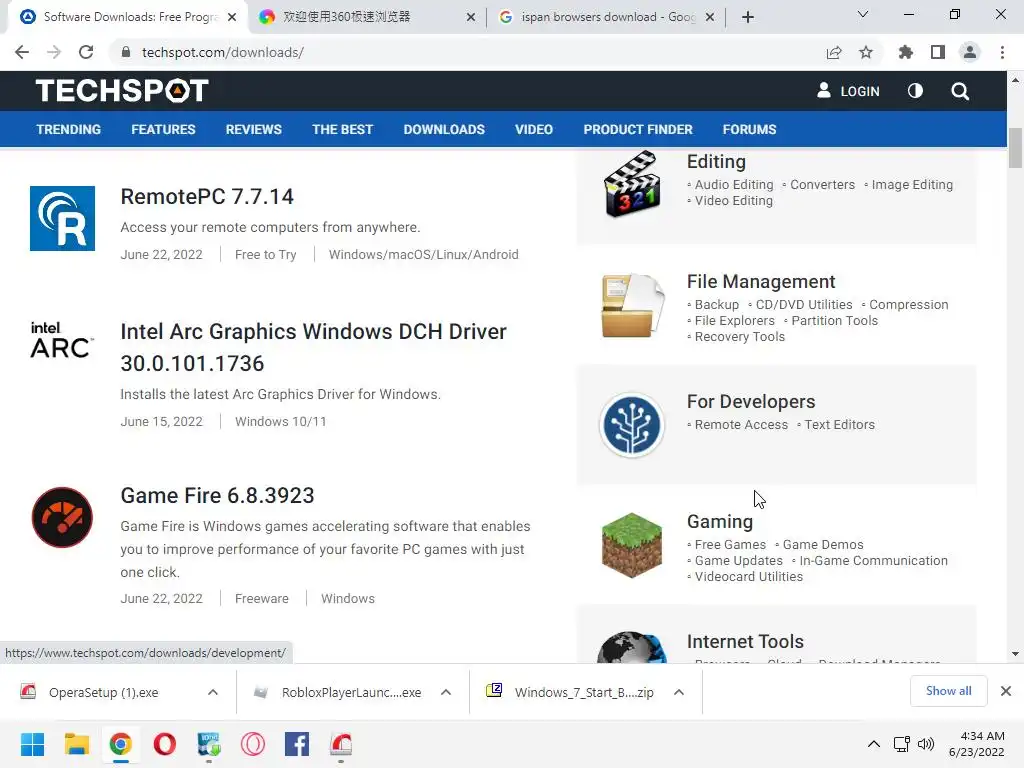Image resolution: width=1024 pixels, height=768 pixels.
Task: Click the Gaming Minecraft block icon
Action: 632,545
